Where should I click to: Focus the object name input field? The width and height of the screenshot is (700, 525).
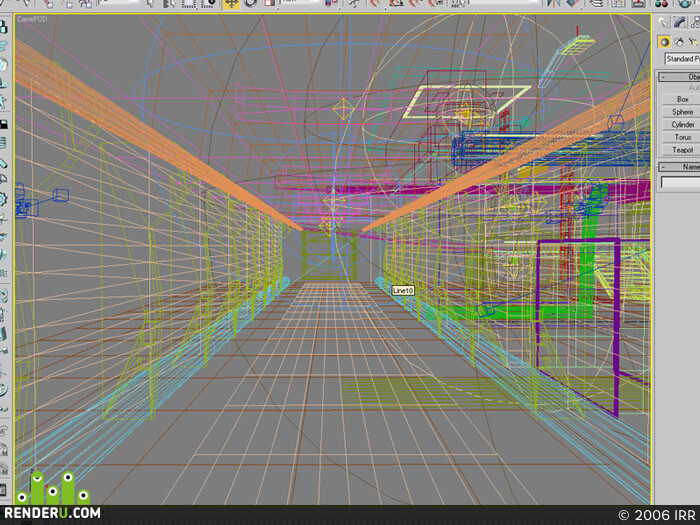pyautogui.click(x=680, y=182)
